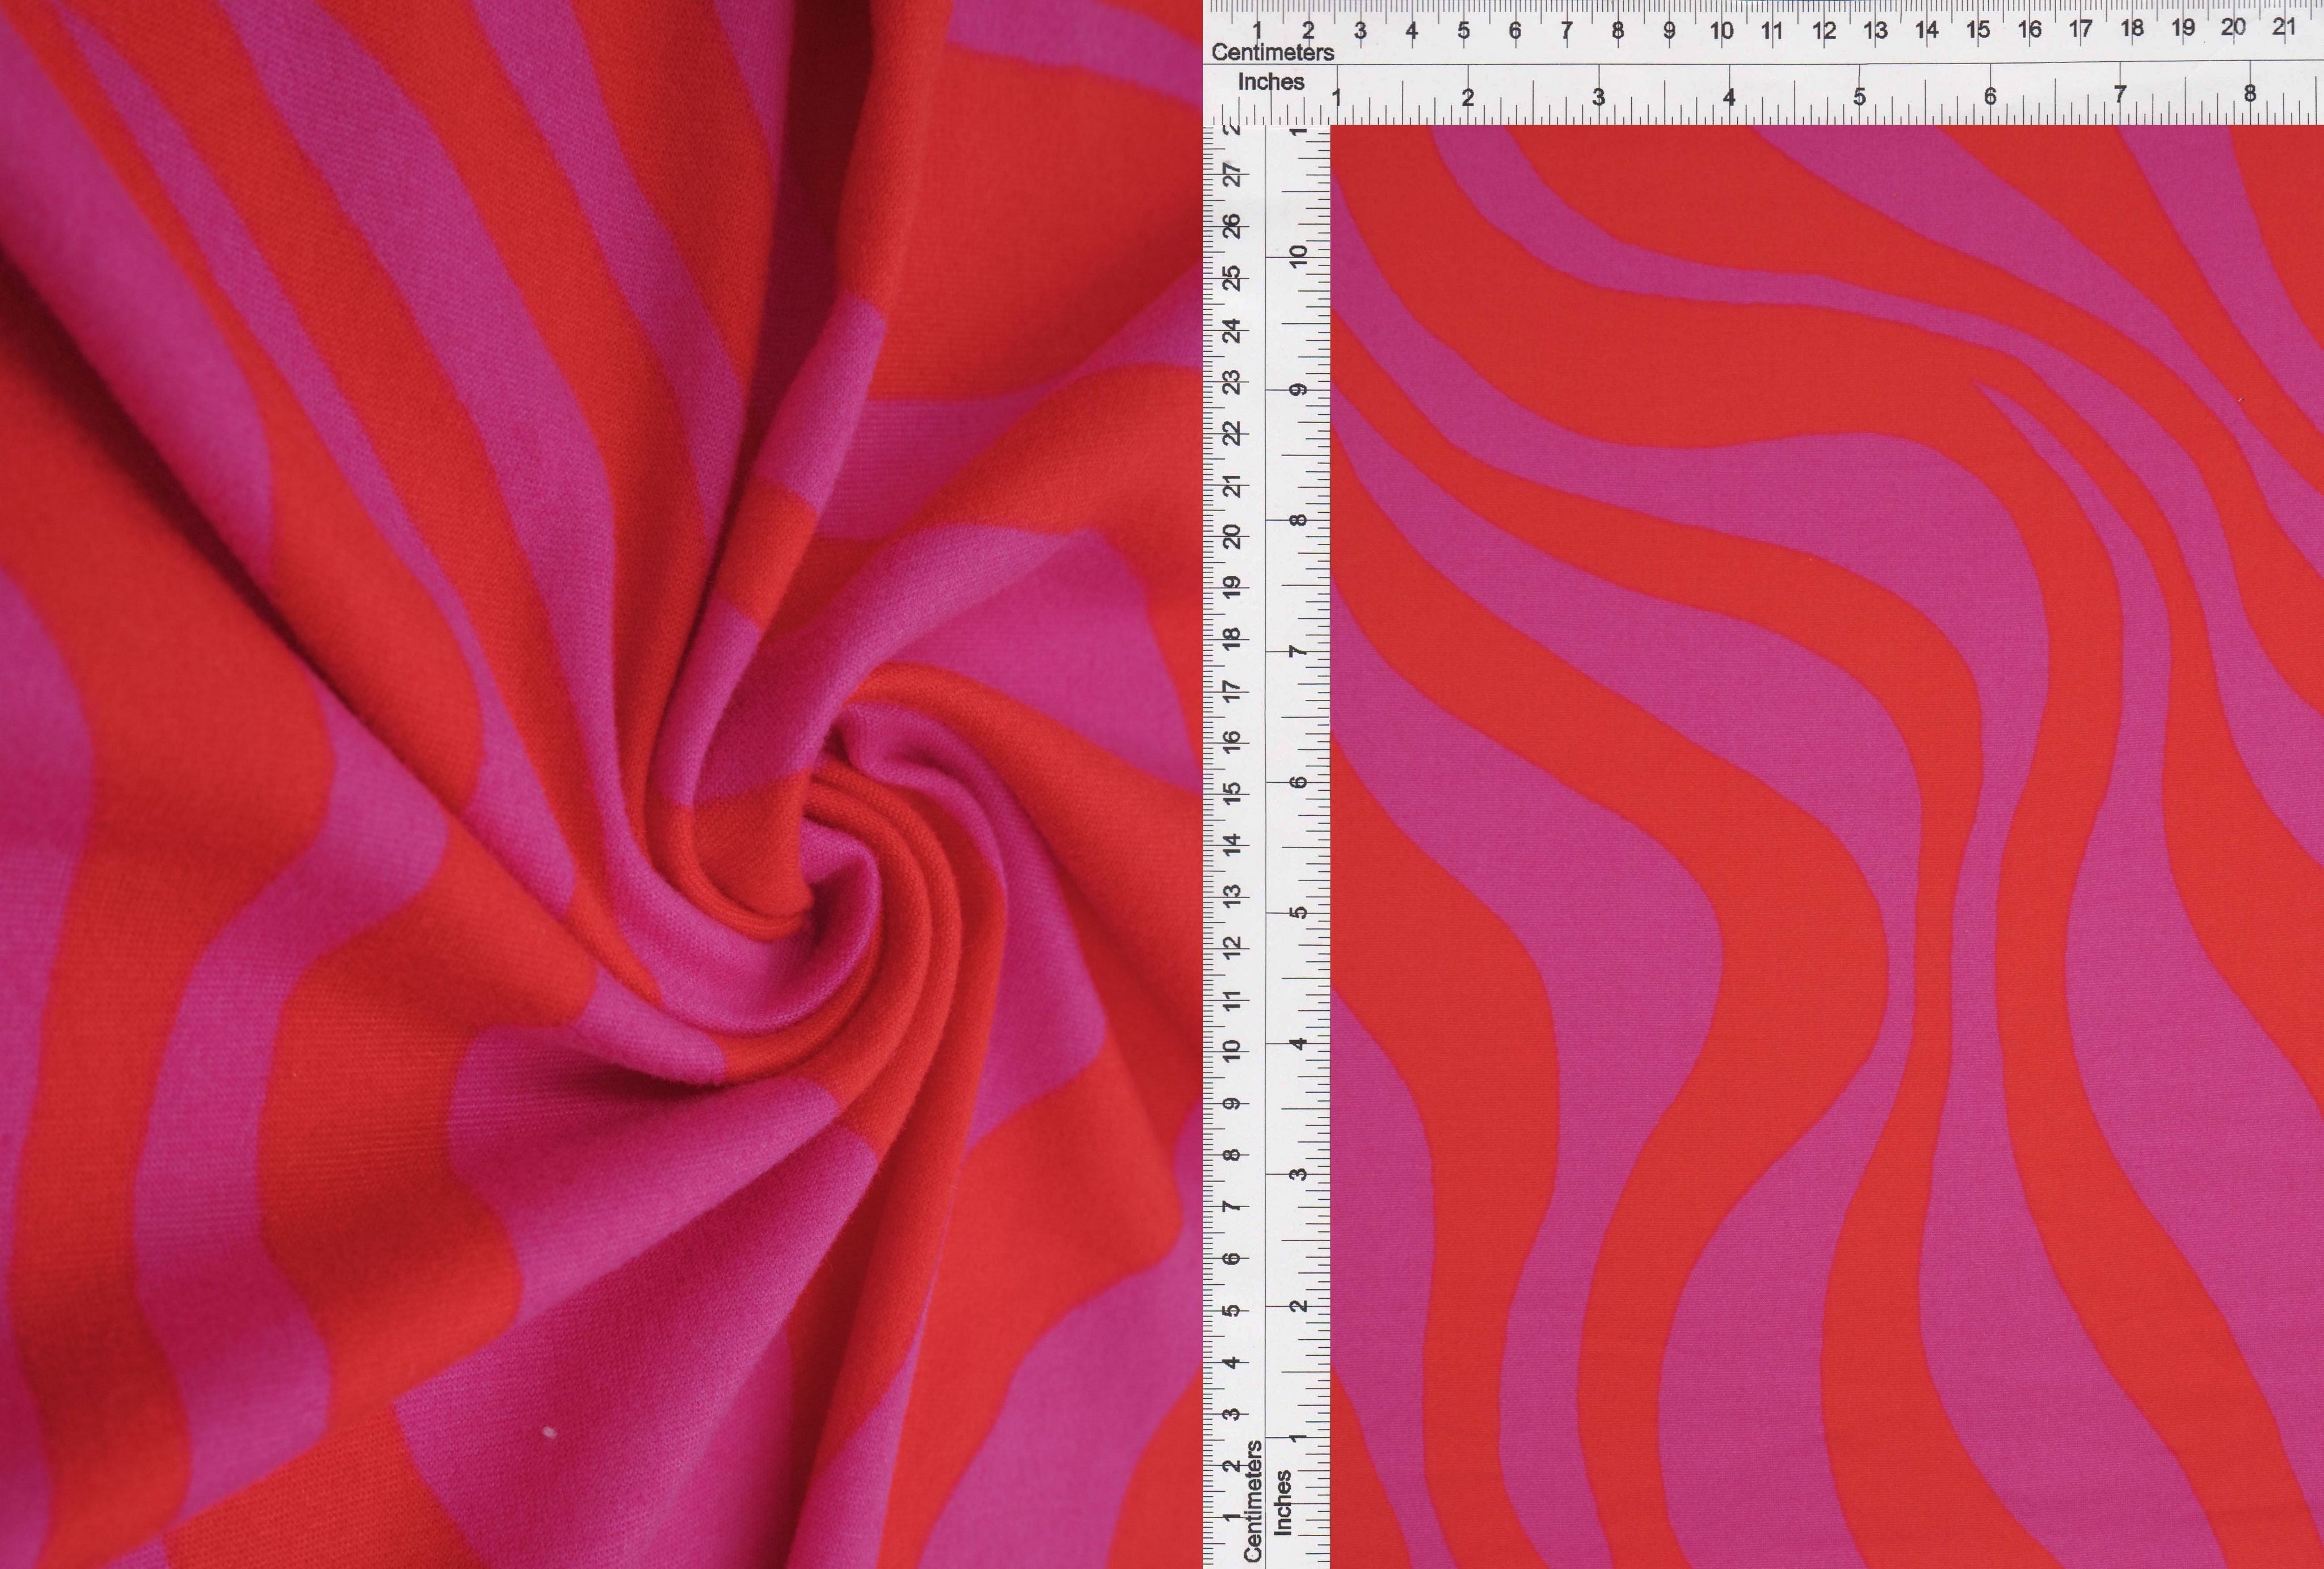Screen dimensions: 2324x1569
Task: Click the 7 inch mark on the vertical ruler
Action: (x=1298, y=651)
